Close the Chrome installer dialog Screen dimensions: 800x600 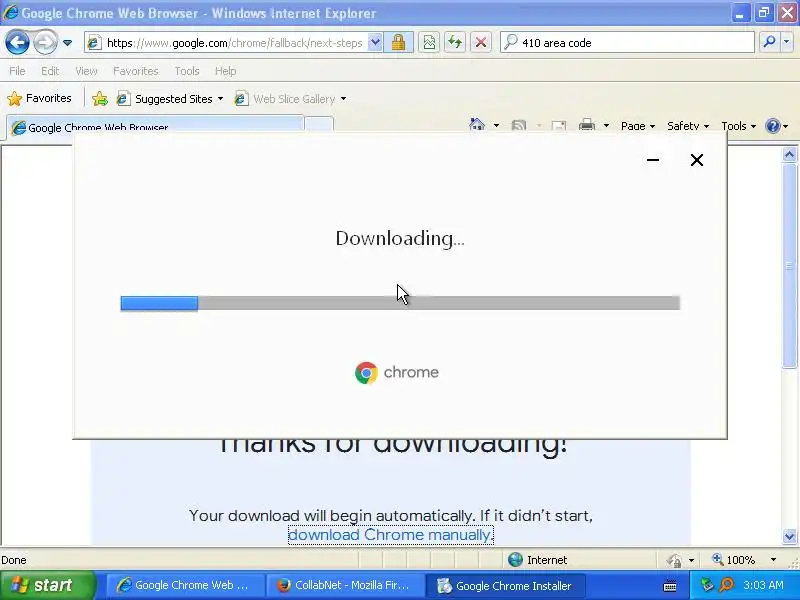pyautogui.click(x=697, y=160)
